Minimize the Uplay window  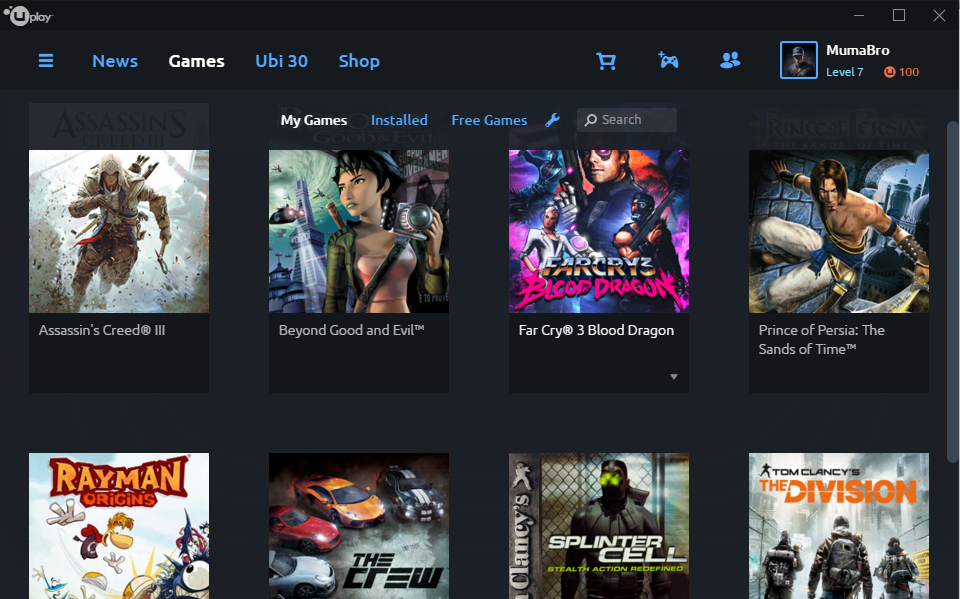[x=859, y=15]
